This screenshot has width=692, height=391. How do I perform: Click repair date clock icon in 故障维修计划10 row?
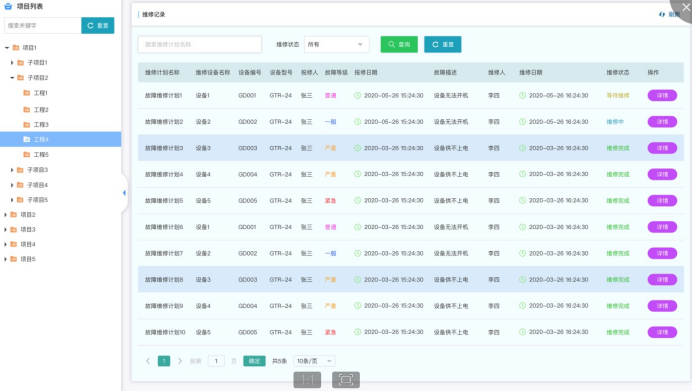coord(523,332)
